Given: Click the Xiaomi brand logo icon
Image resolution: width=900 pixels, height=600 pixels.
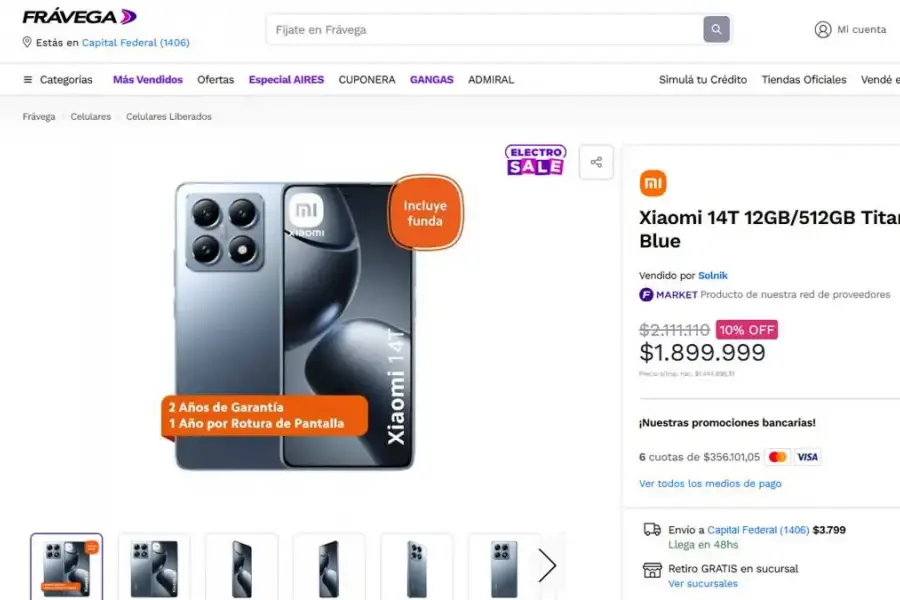Looking at the screenshot, I should click(x=653, y=184).
